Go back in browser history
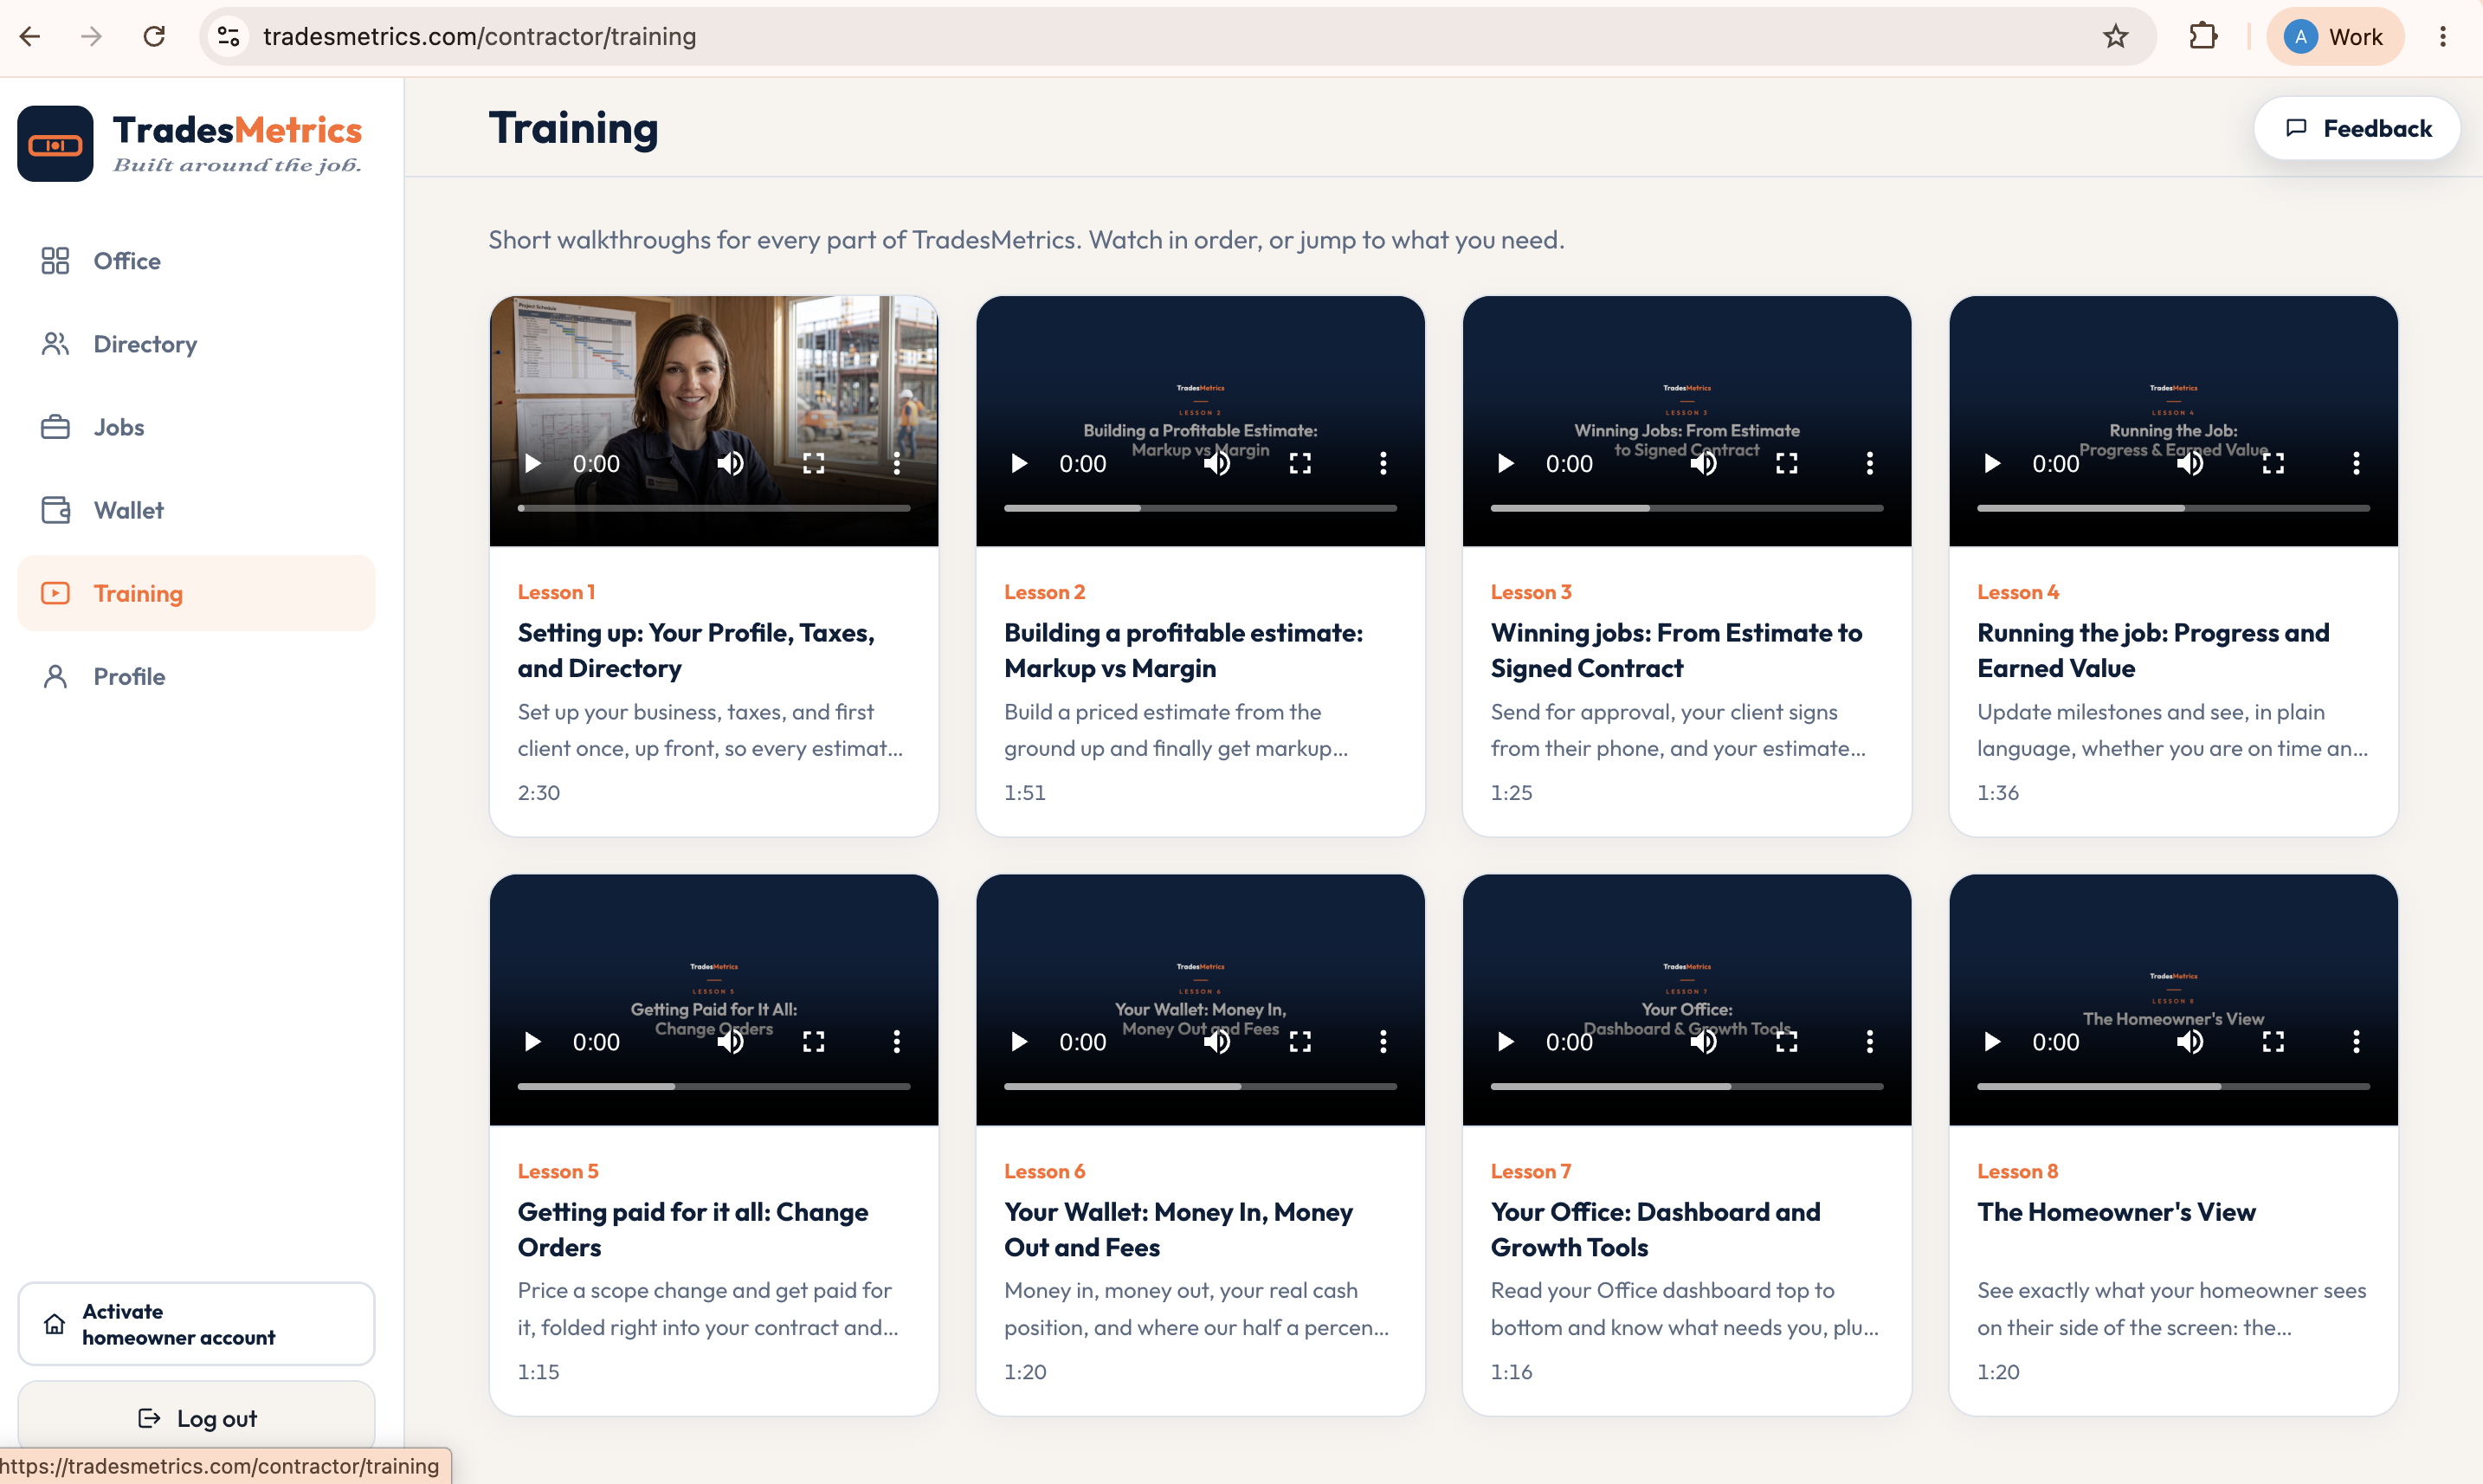Viewport: 2483px width, 1484px height. click(30, 37)
